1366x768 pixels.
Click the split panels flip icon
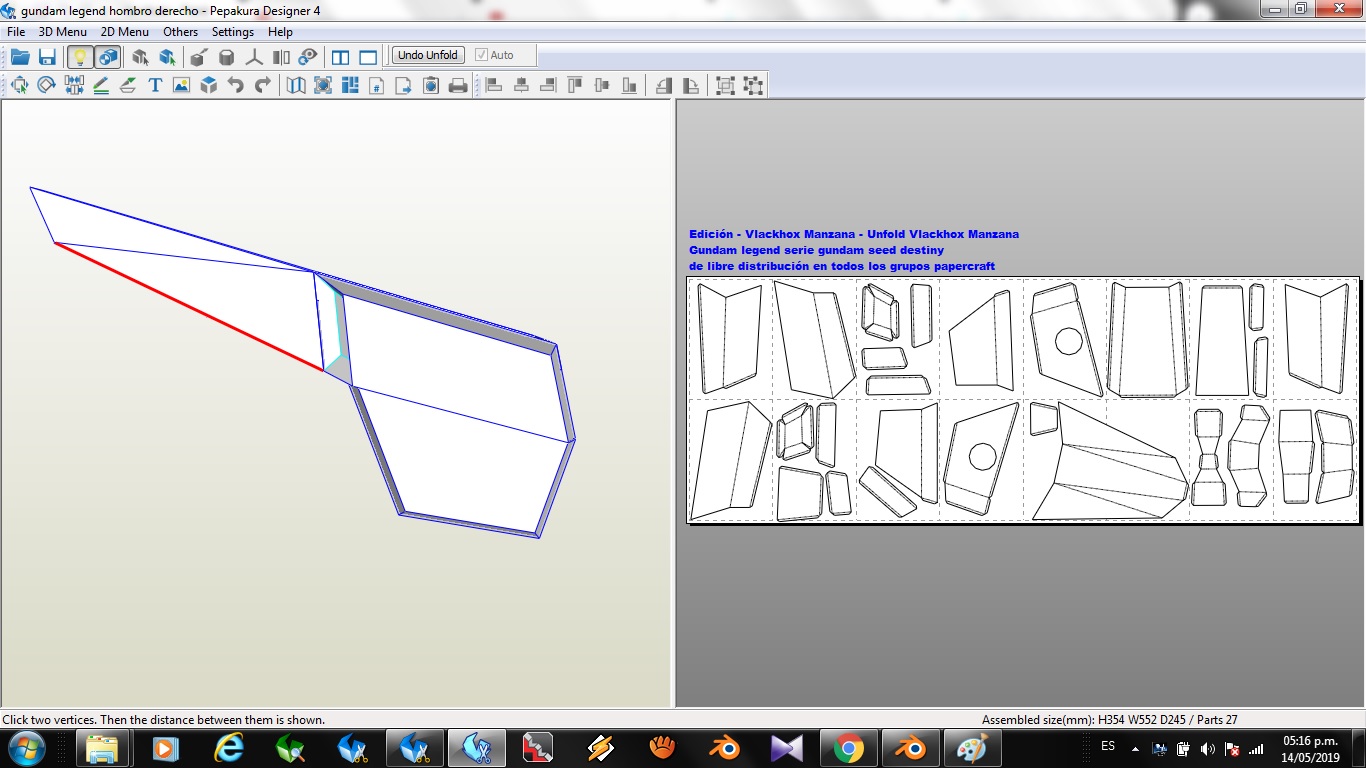click(281, 57)
